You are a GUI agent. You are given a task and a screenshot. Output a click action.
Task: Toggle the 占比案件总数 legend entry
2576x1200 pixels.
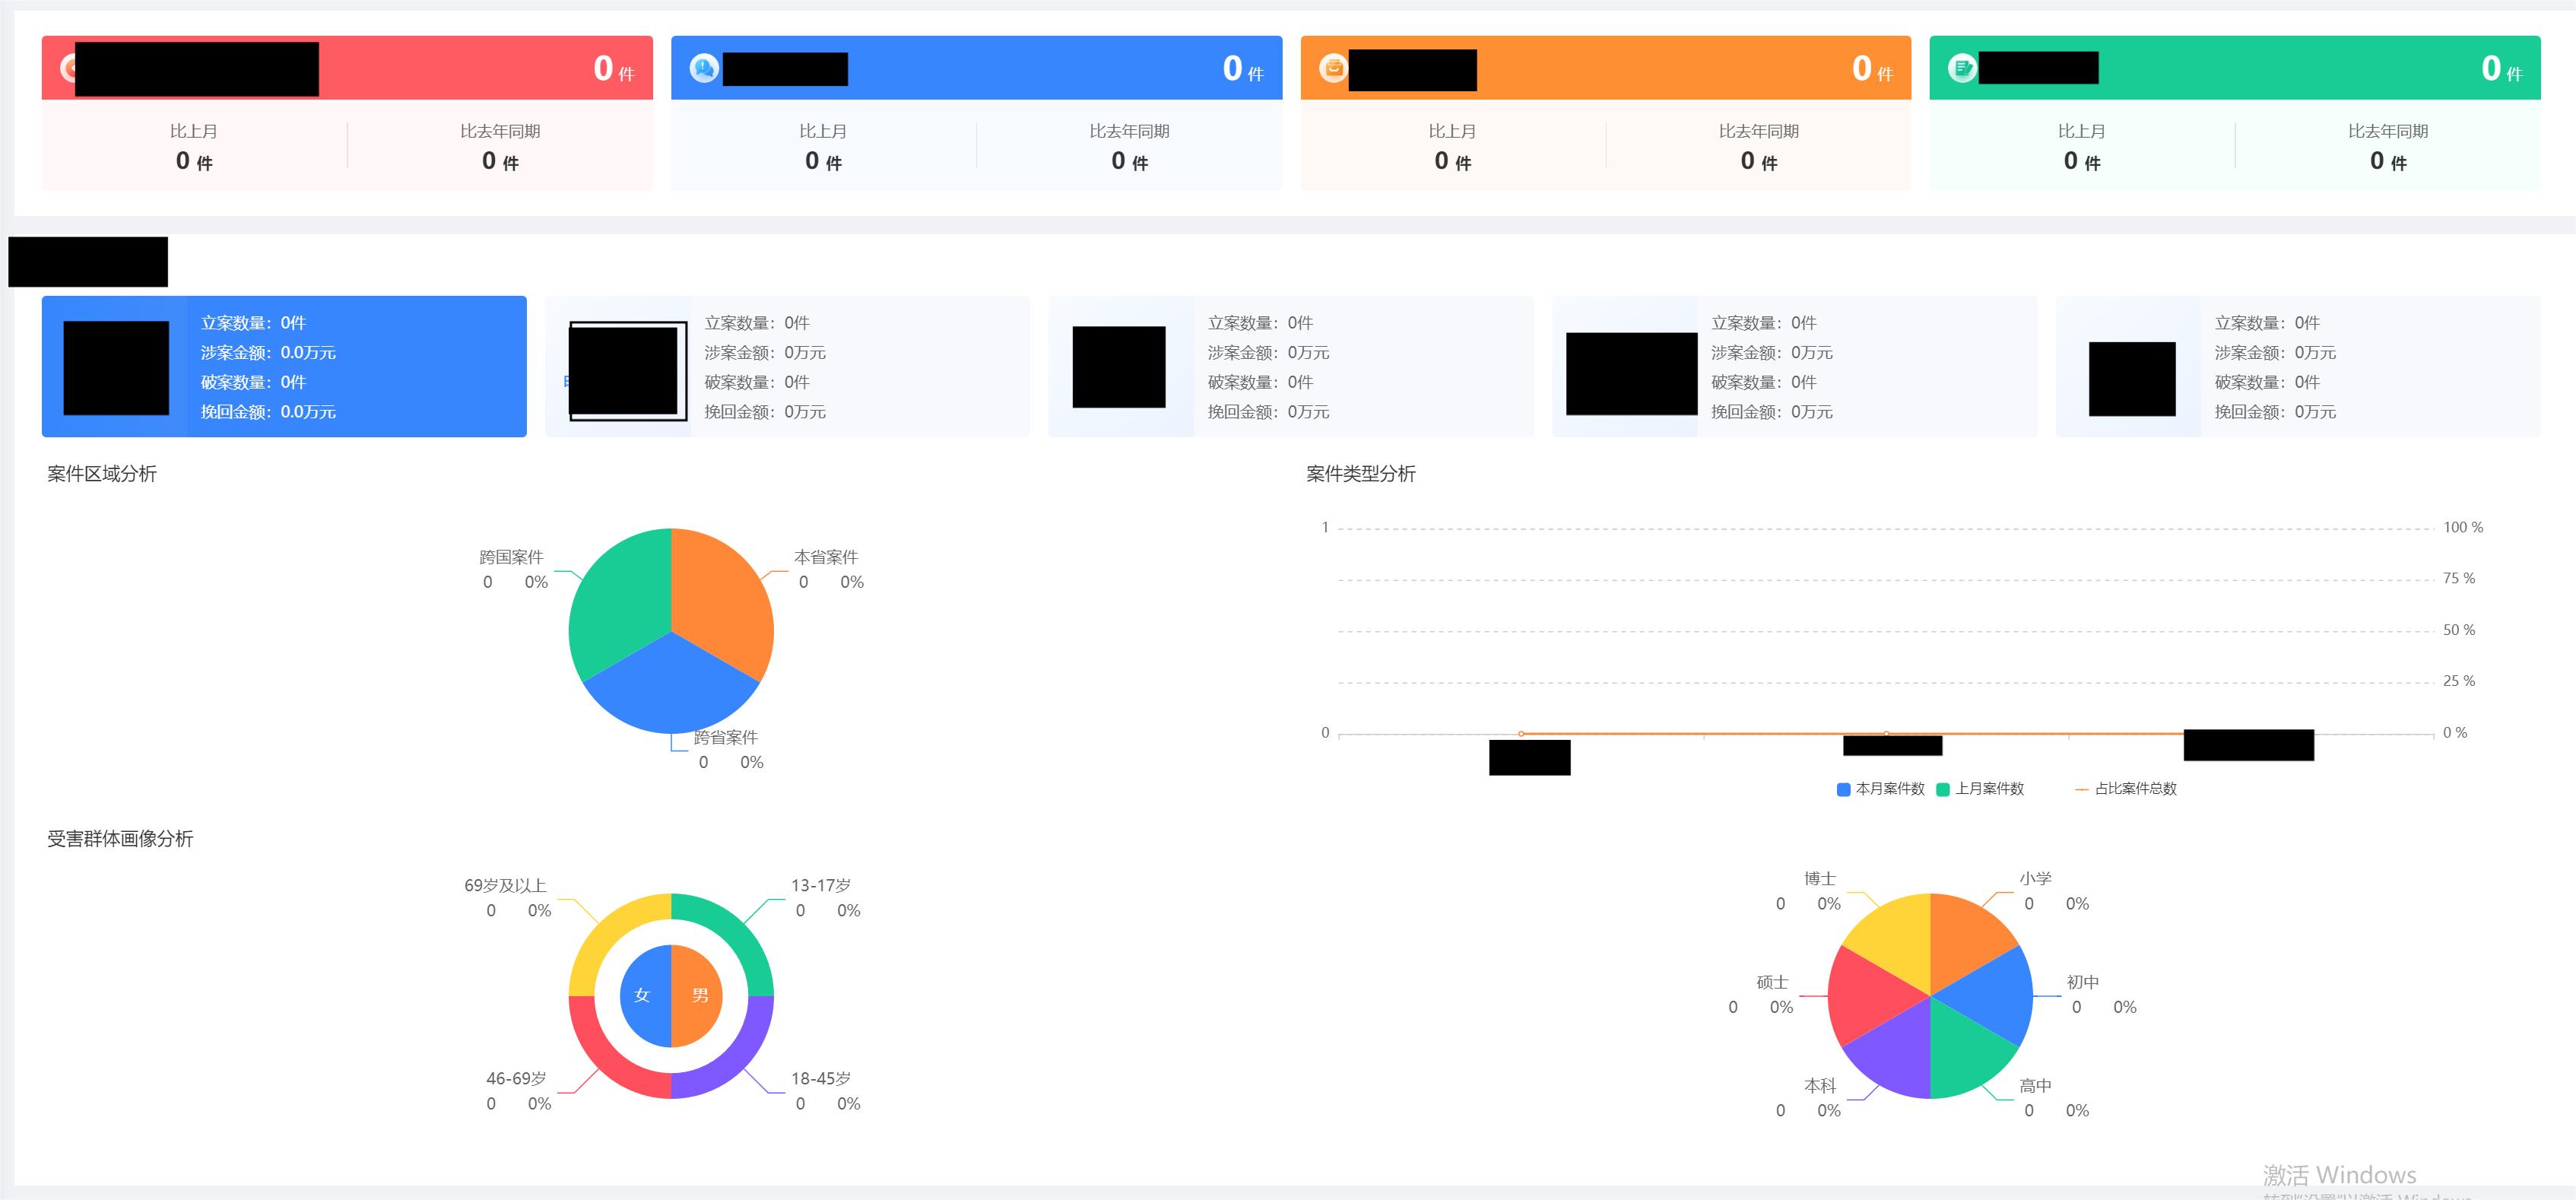2126,789
